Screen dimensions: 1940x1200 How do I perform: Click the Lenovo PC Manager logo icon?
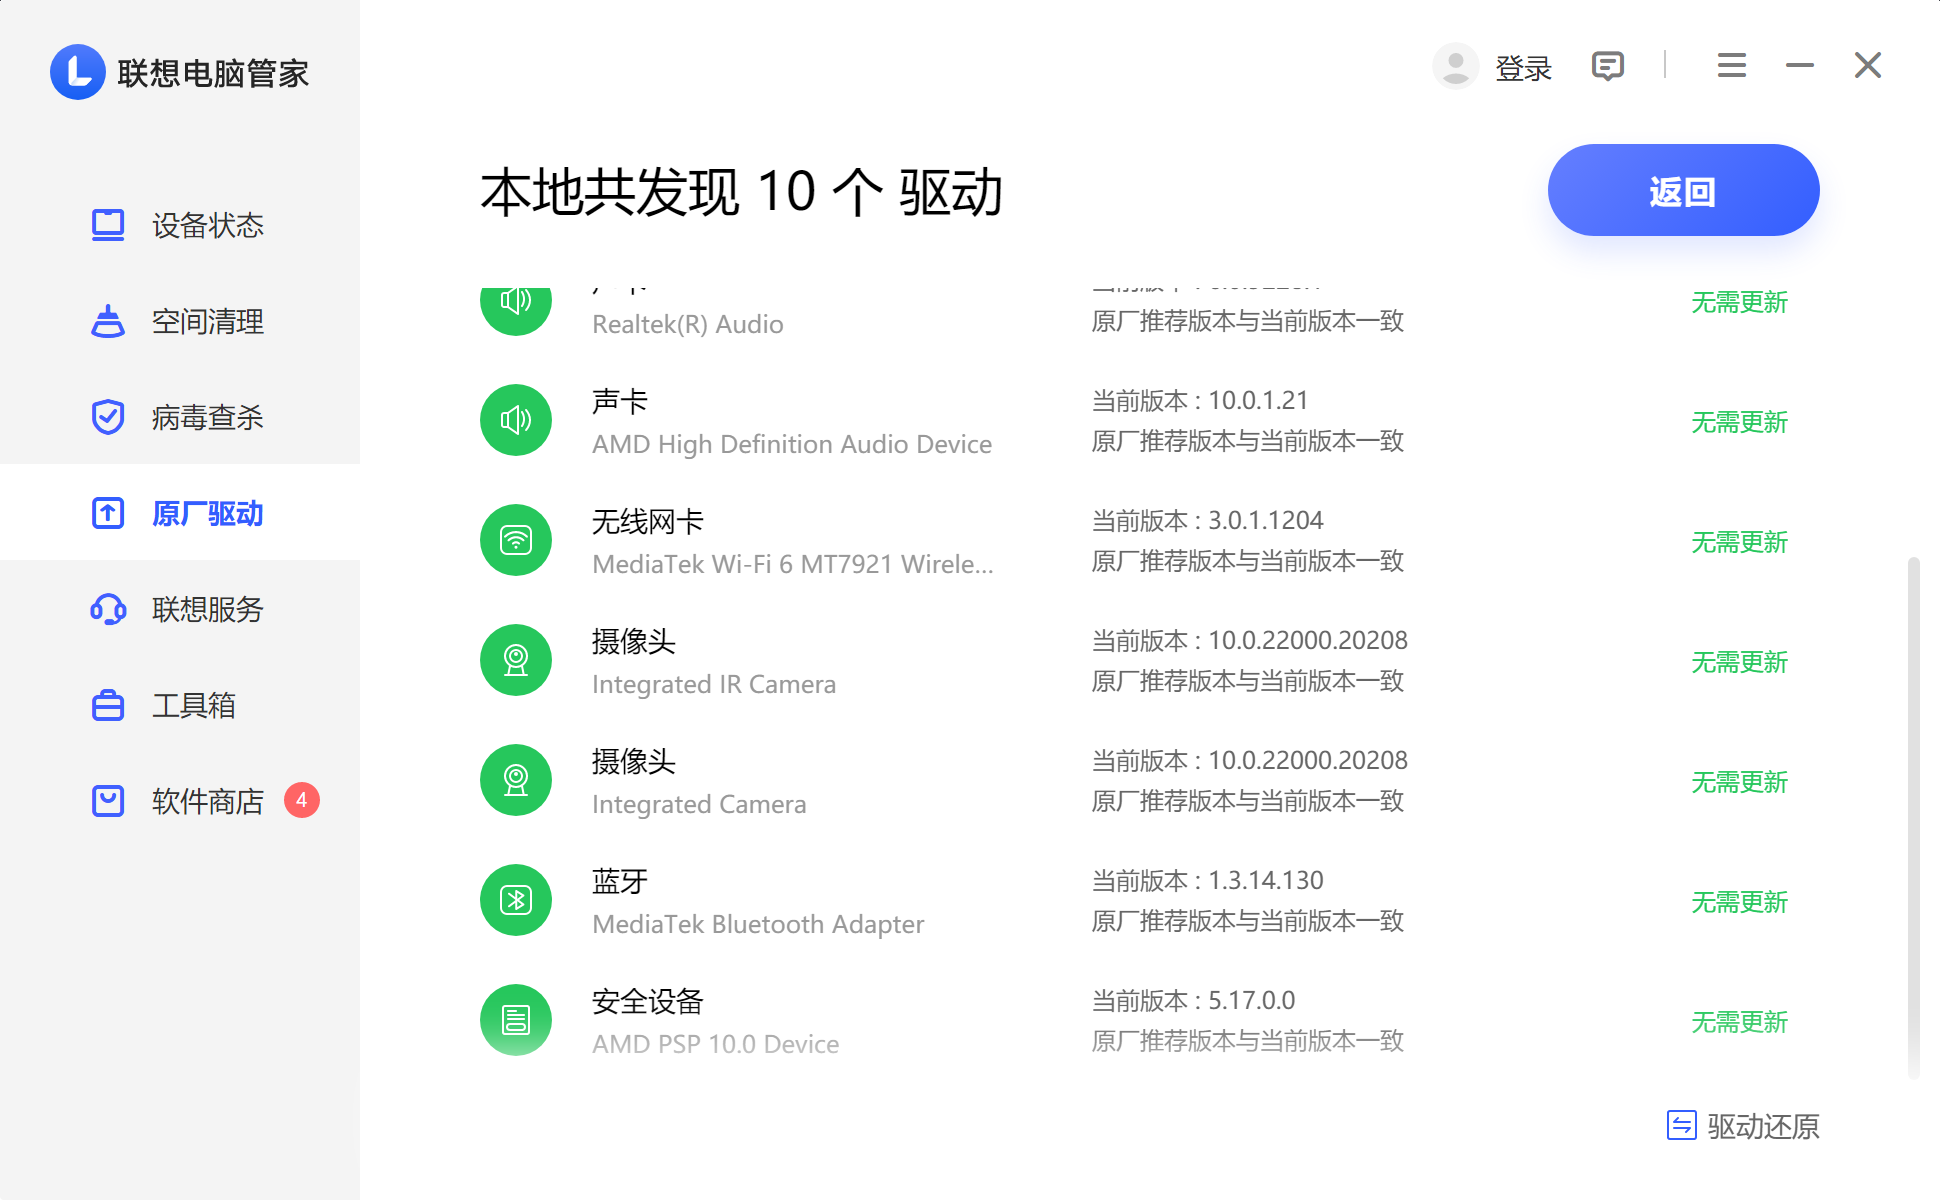coord(78,72)
